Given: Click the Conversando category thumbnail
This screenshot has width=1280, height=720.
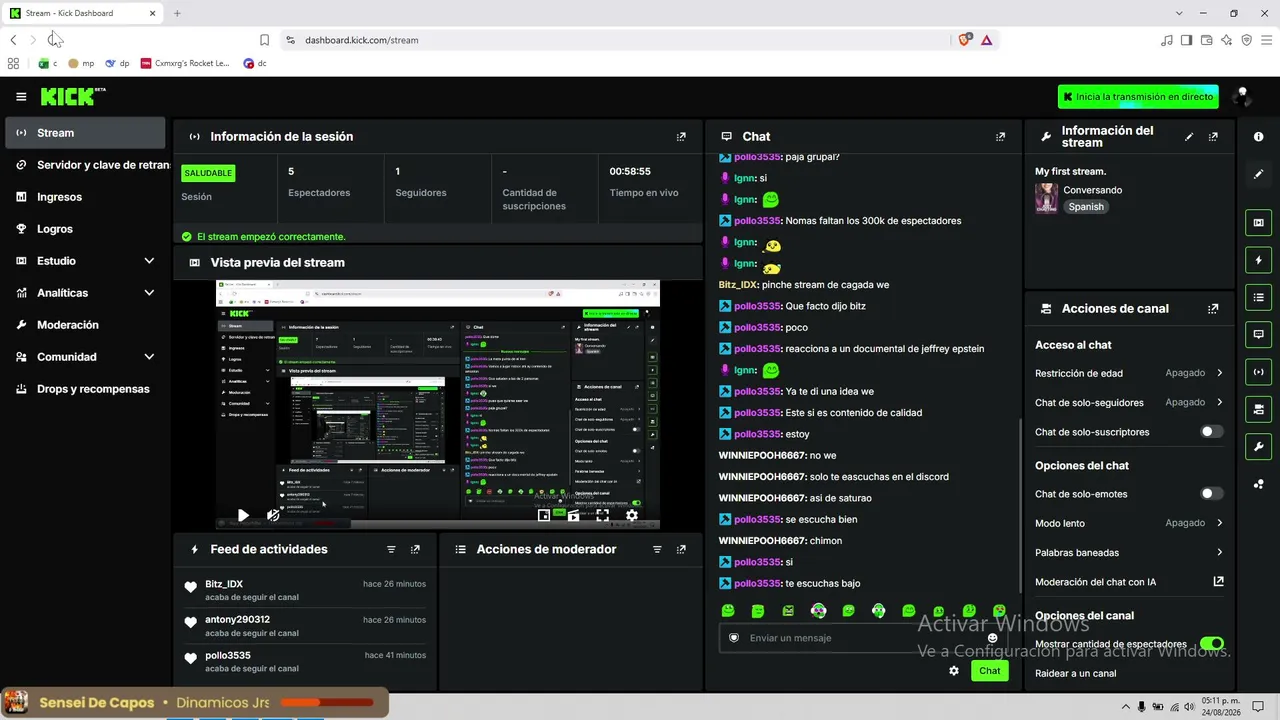Looking at the screenshot, I should click(x=1046, y=198).
